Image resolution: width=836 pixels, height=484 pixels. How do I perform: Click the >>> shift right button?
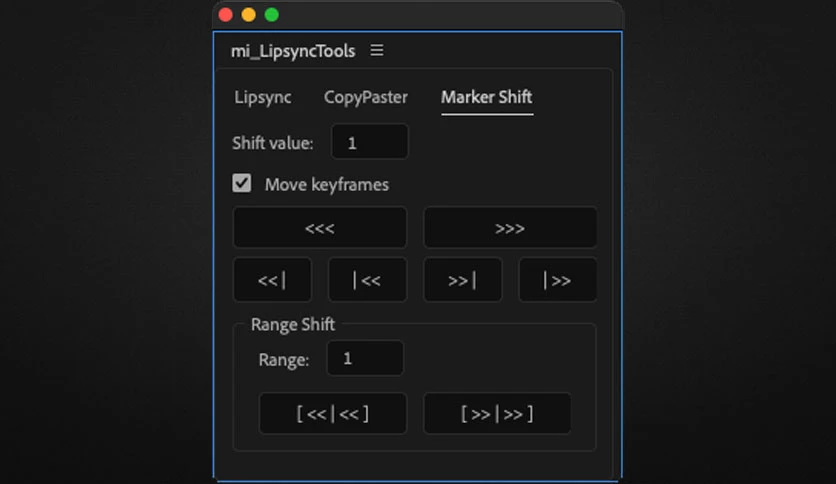[x=510, y=228]
